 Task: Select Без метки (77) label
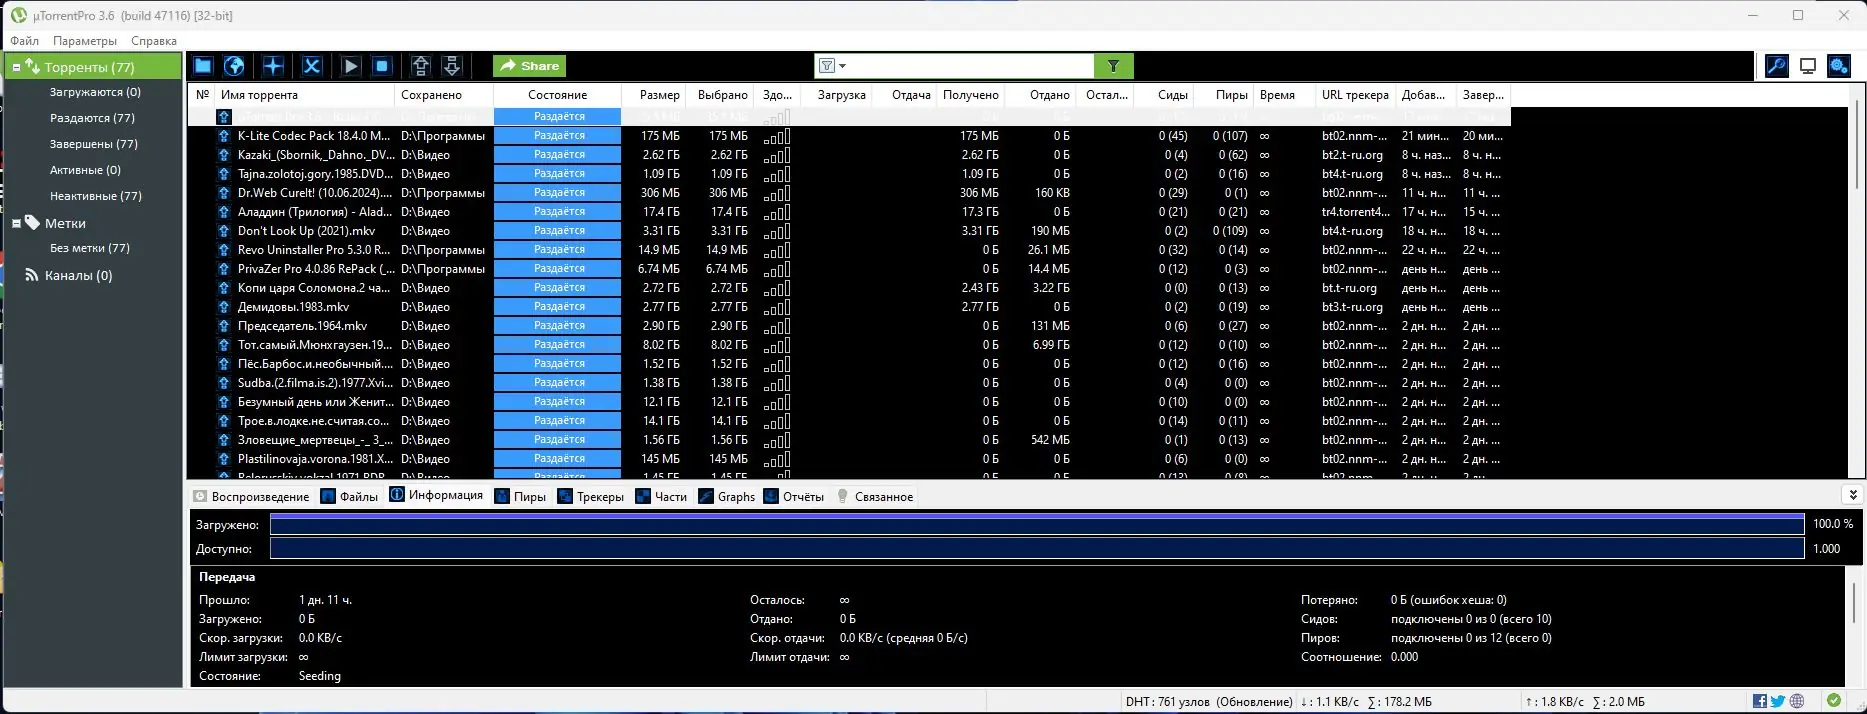tap(90, 248)
